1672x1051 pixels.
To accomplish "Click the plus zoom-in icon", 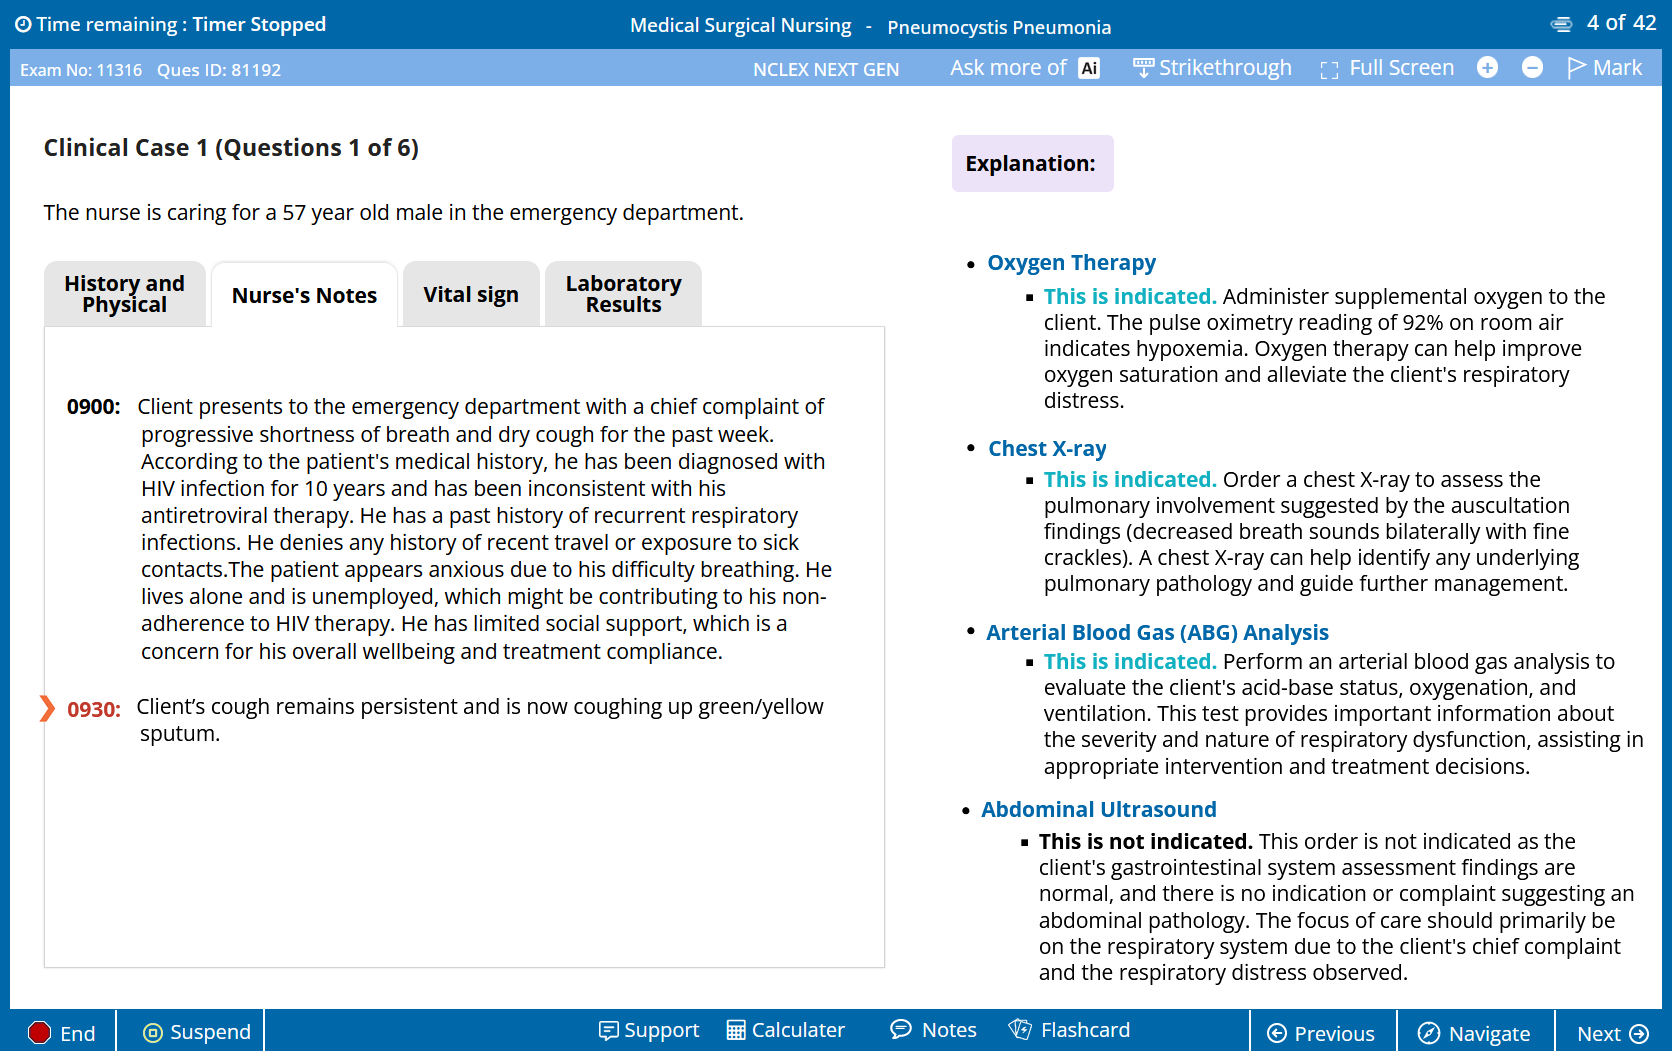I will [1487, 68].
